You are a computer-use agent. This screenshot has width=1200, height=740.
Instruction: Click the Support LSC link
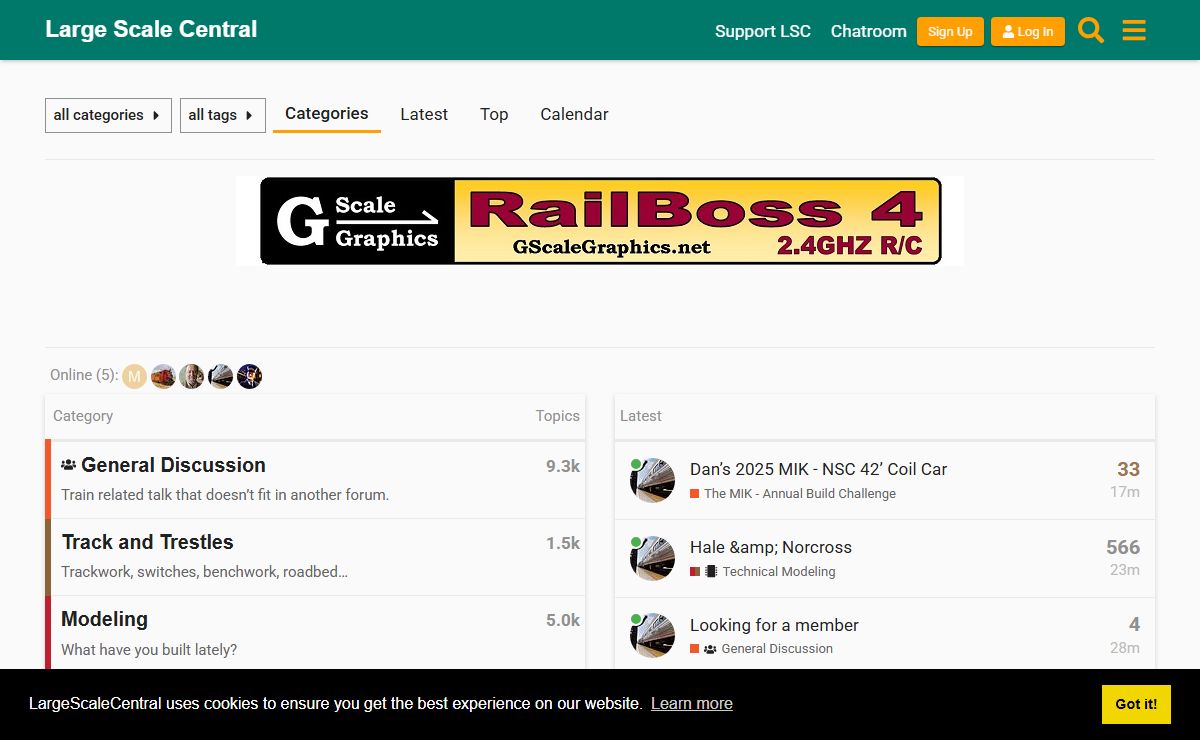tap(763, 31)
